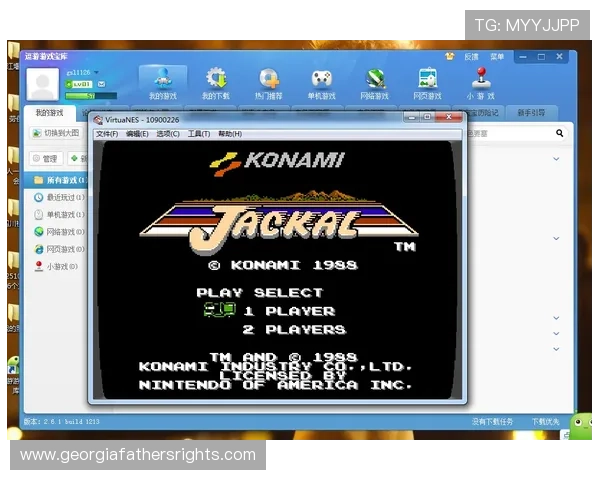Open the 菜单 menu in title bar

(x=497, y=57)
